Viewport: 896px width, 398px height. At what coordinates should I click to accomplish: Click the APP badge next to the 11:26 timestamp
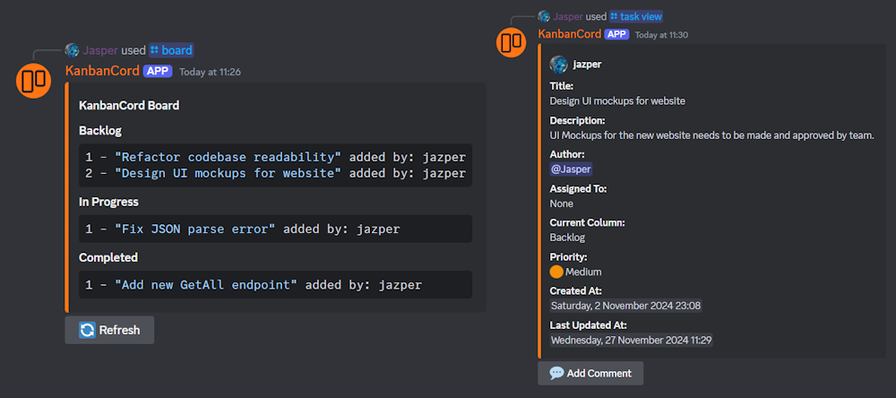coord(158,71)
